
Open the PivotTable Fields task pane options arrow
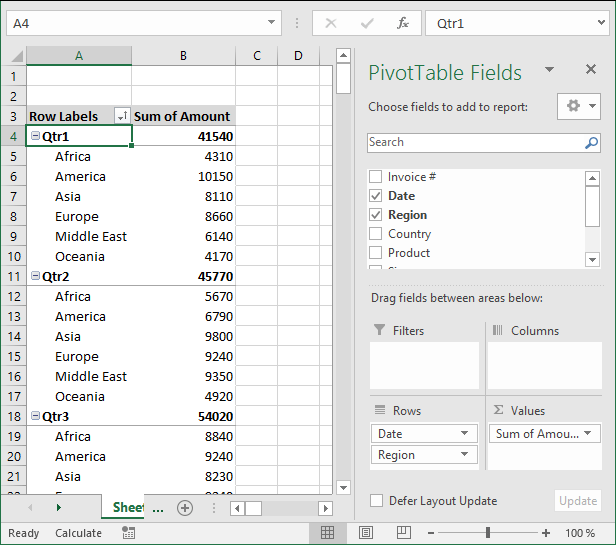tap(549, 70)
